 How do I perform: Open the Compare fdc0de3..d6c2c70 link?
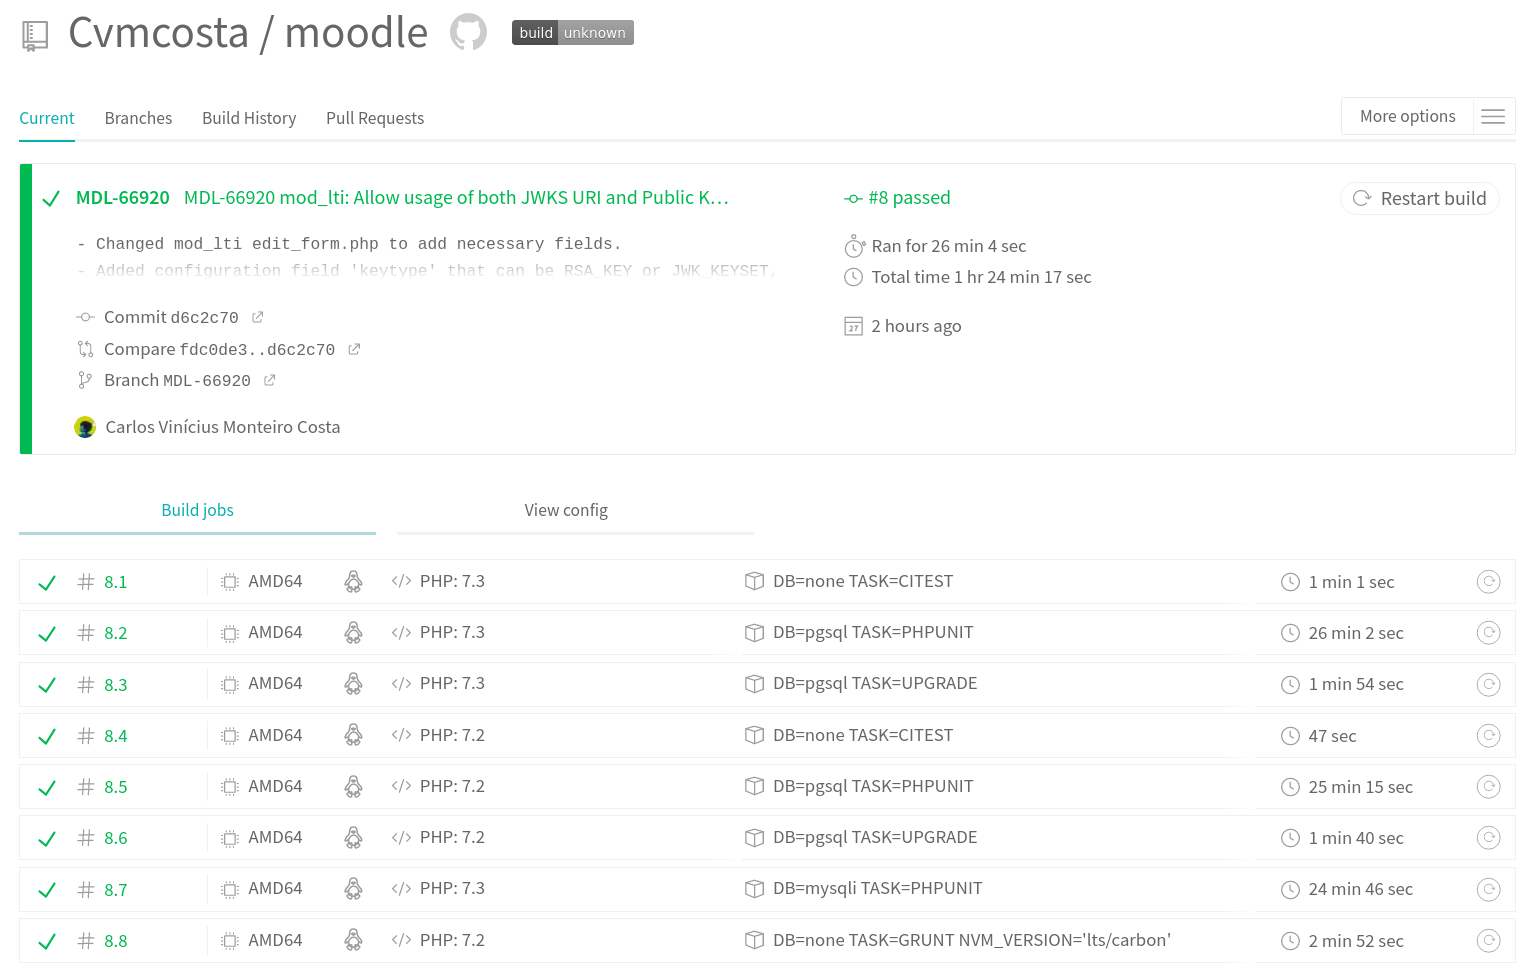click(x=219, y=349)
